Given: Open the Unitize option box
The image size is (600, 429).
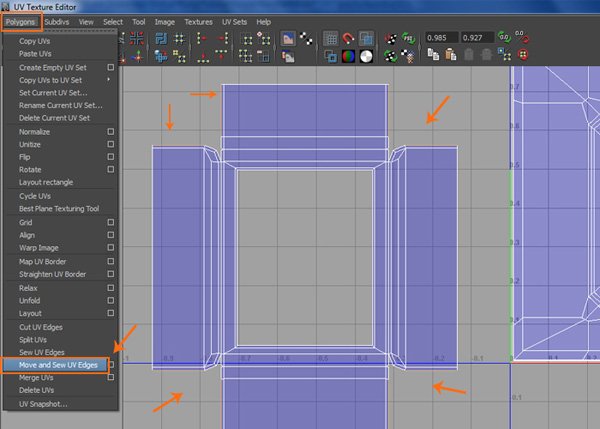Looking at the screenshot, I should [x=111, y=144].
